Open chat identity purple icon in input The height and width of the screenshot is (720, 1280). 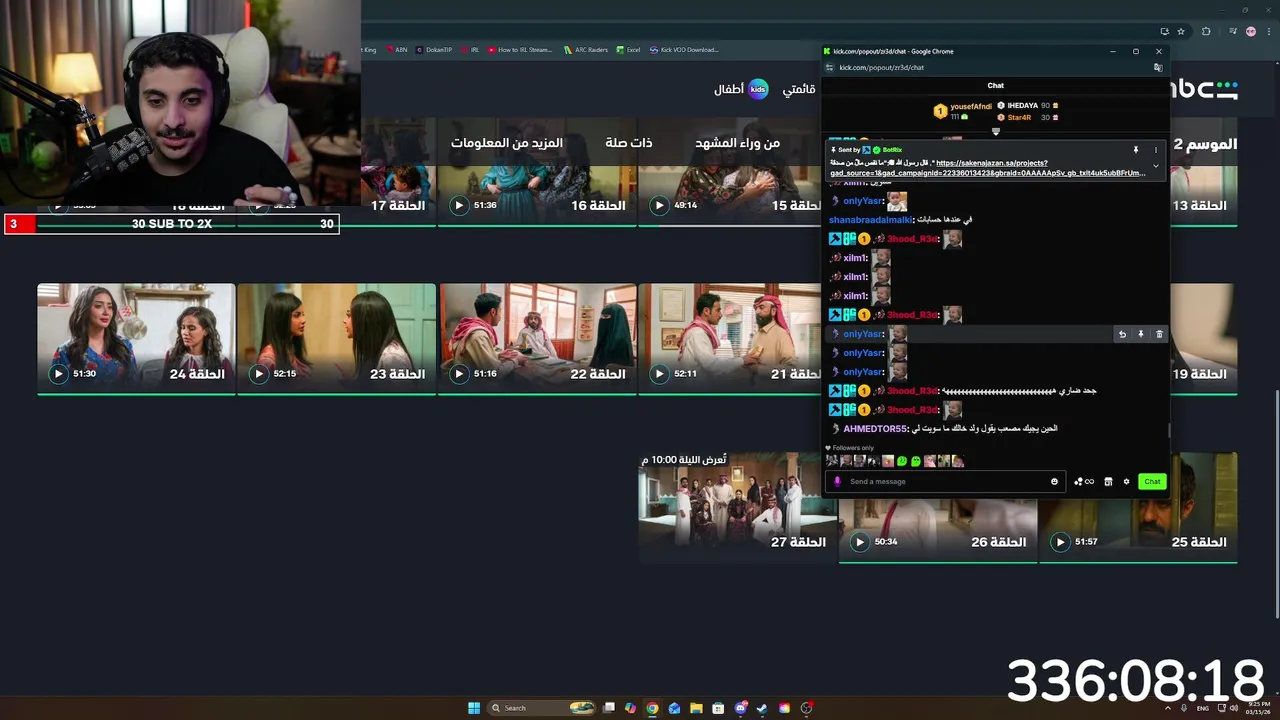[838, 481]
